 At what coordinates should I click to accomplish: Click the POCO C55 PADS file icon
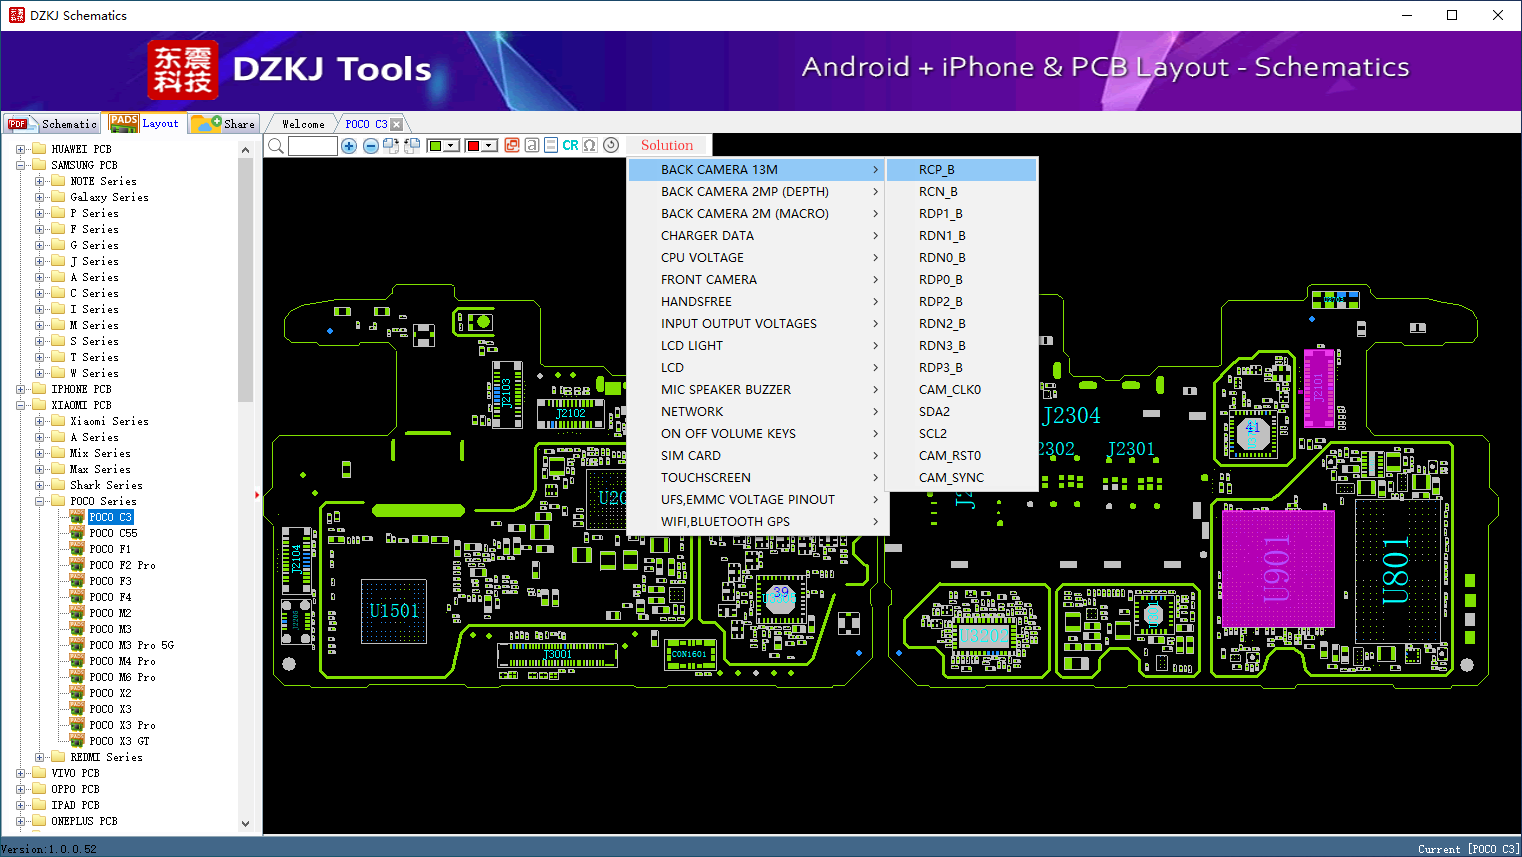[x=77, y=533]
